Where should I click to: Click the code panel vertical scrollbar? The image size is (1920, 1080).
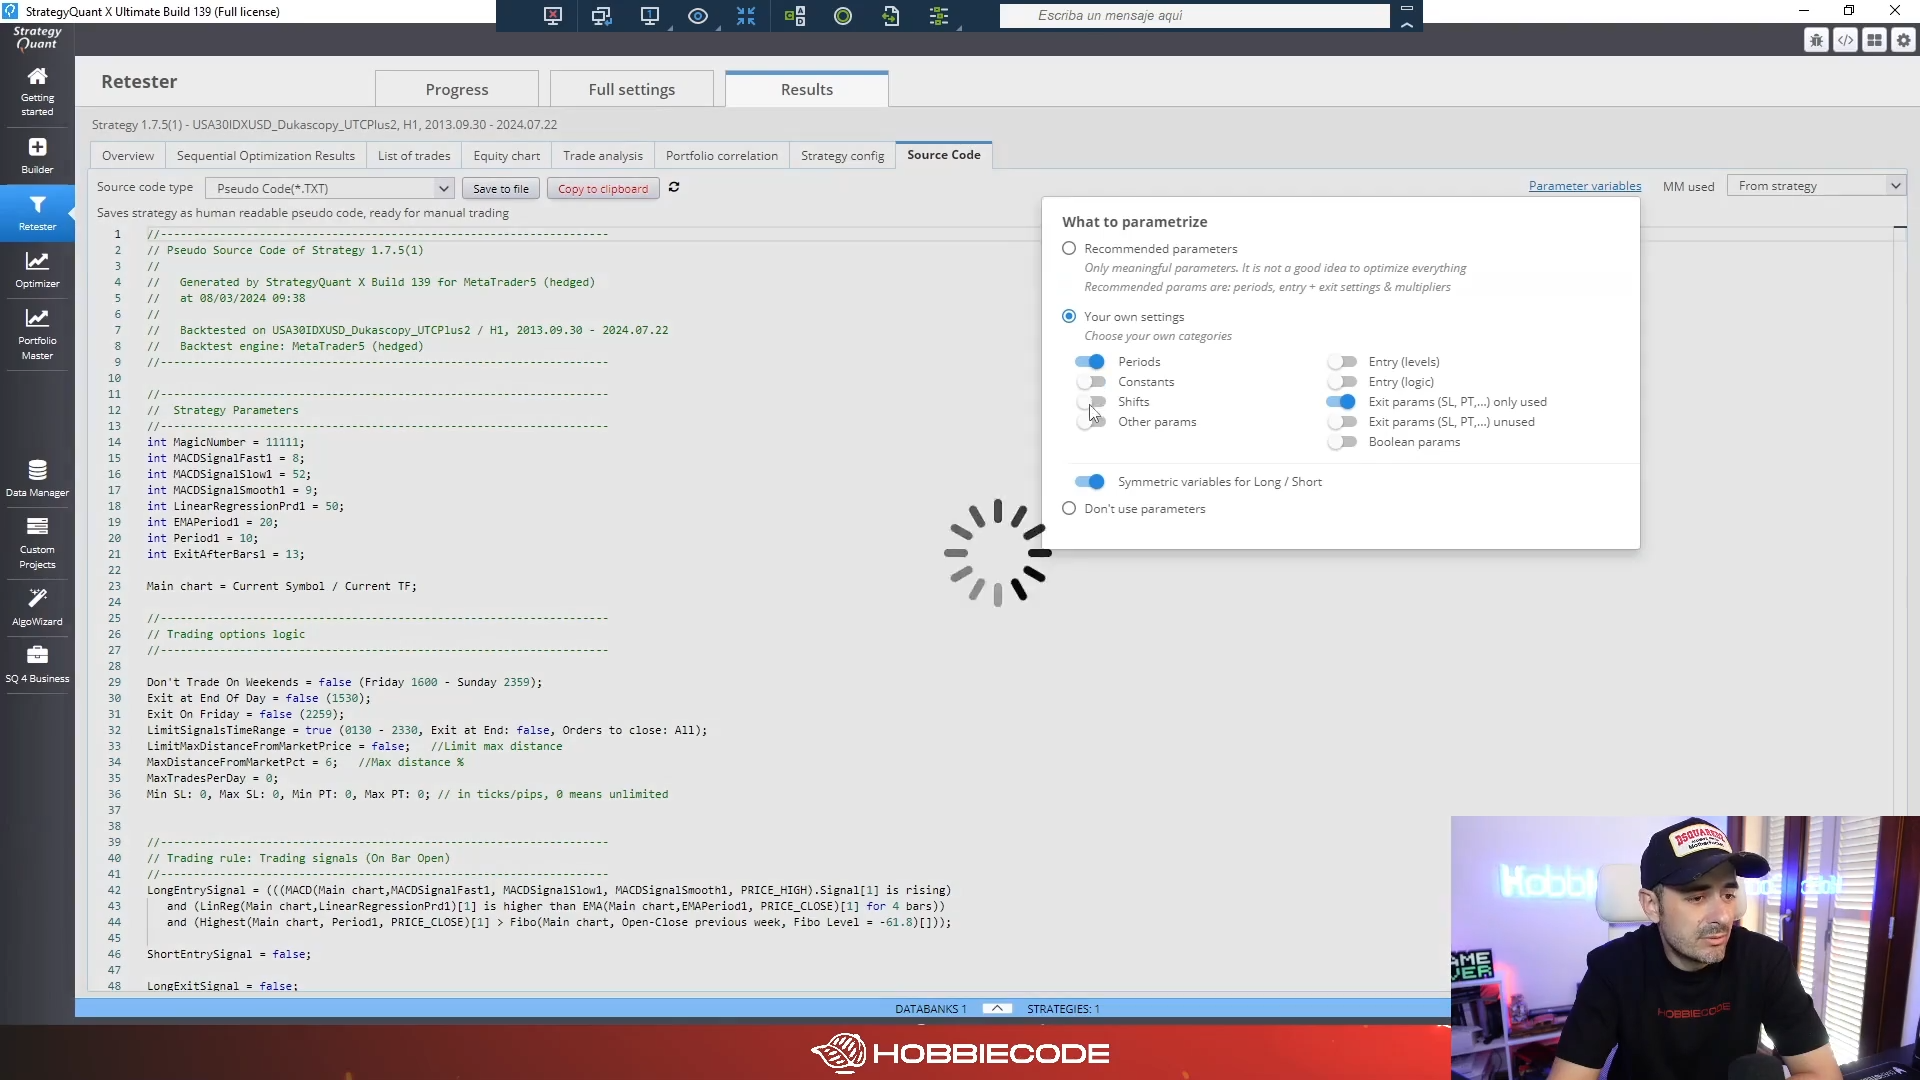click(1900, 610)
